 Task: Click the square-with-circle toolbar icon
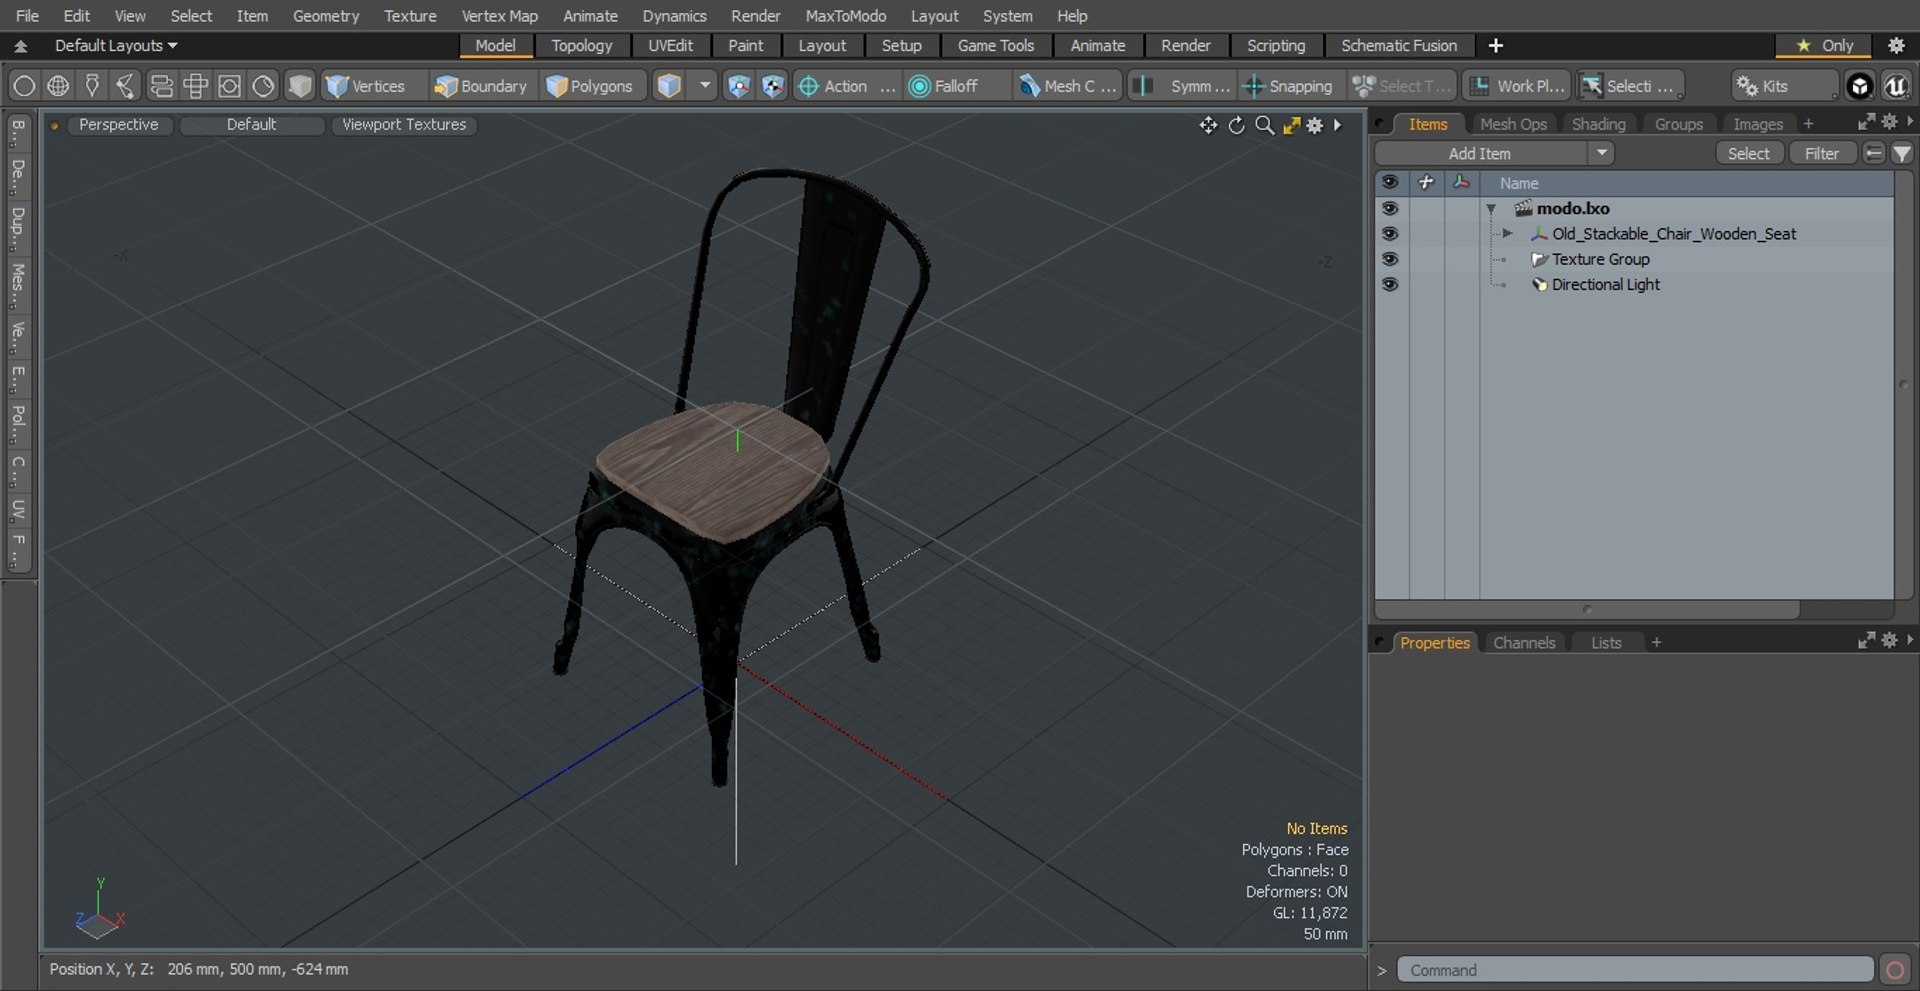pos(229,86)
